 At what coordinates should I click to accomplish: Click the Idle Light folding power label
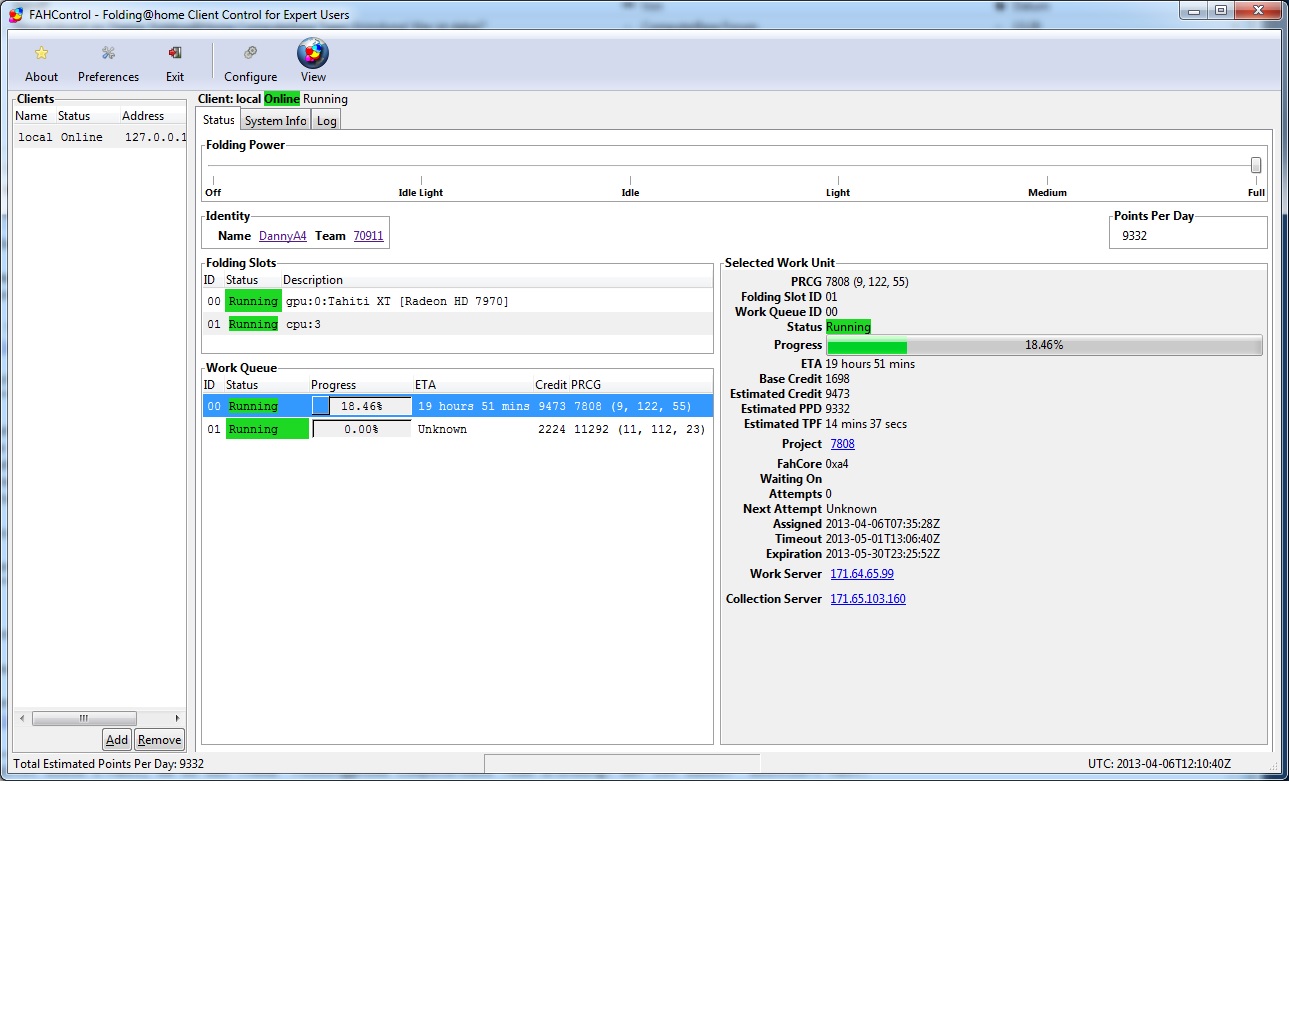pyautogui.click(x=420, y=193)
